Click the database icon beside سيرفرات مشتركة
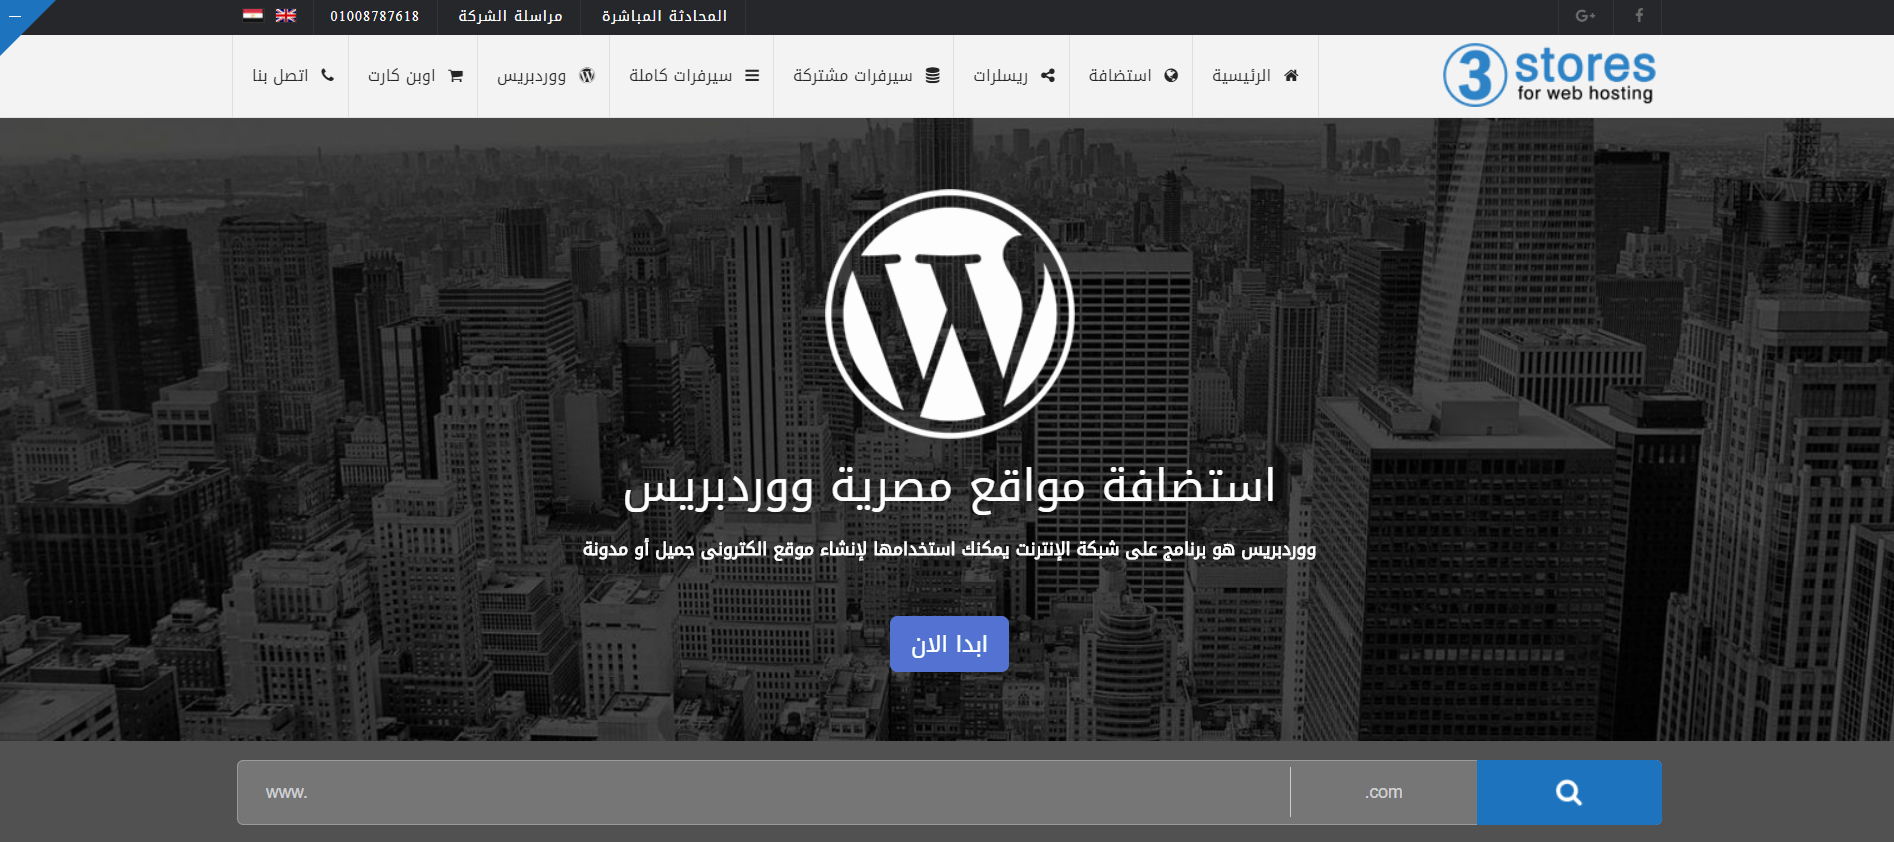Viewport: 1894px width, 842px height. point(932,75)
